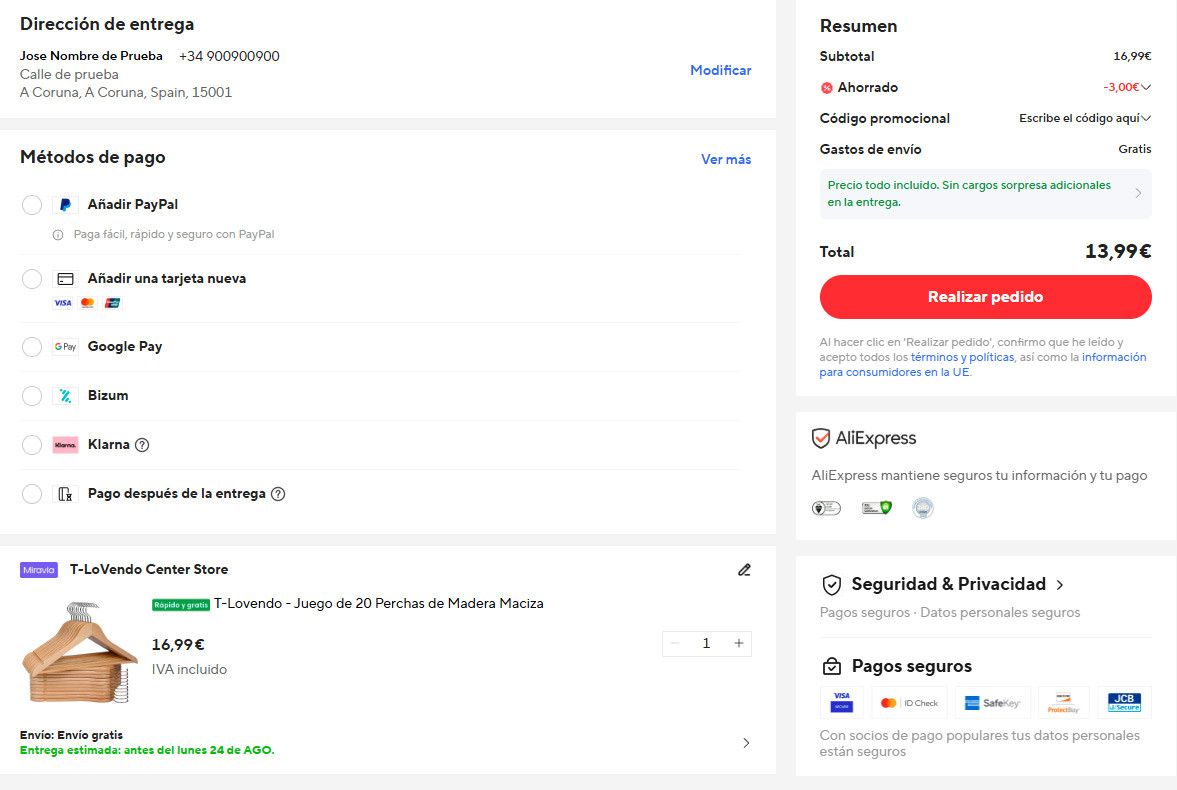This screenshot has height=790, width=1177.
Task: Click the Visa card logo under new card
Action: [x=63, y=303]
